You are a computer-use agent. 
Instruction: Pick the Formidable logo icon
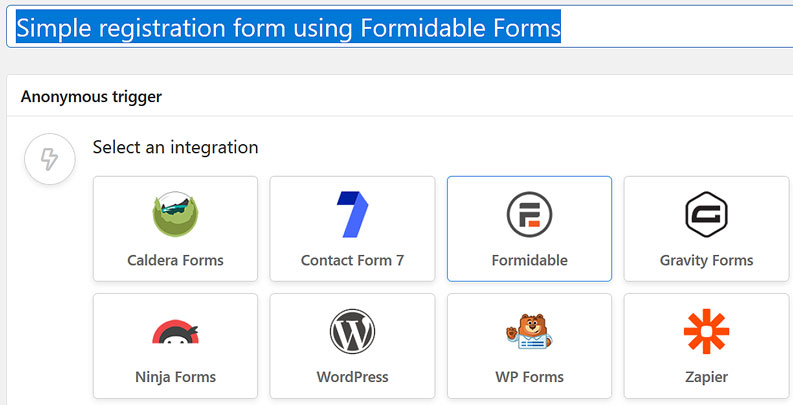[x=530, y=214]
